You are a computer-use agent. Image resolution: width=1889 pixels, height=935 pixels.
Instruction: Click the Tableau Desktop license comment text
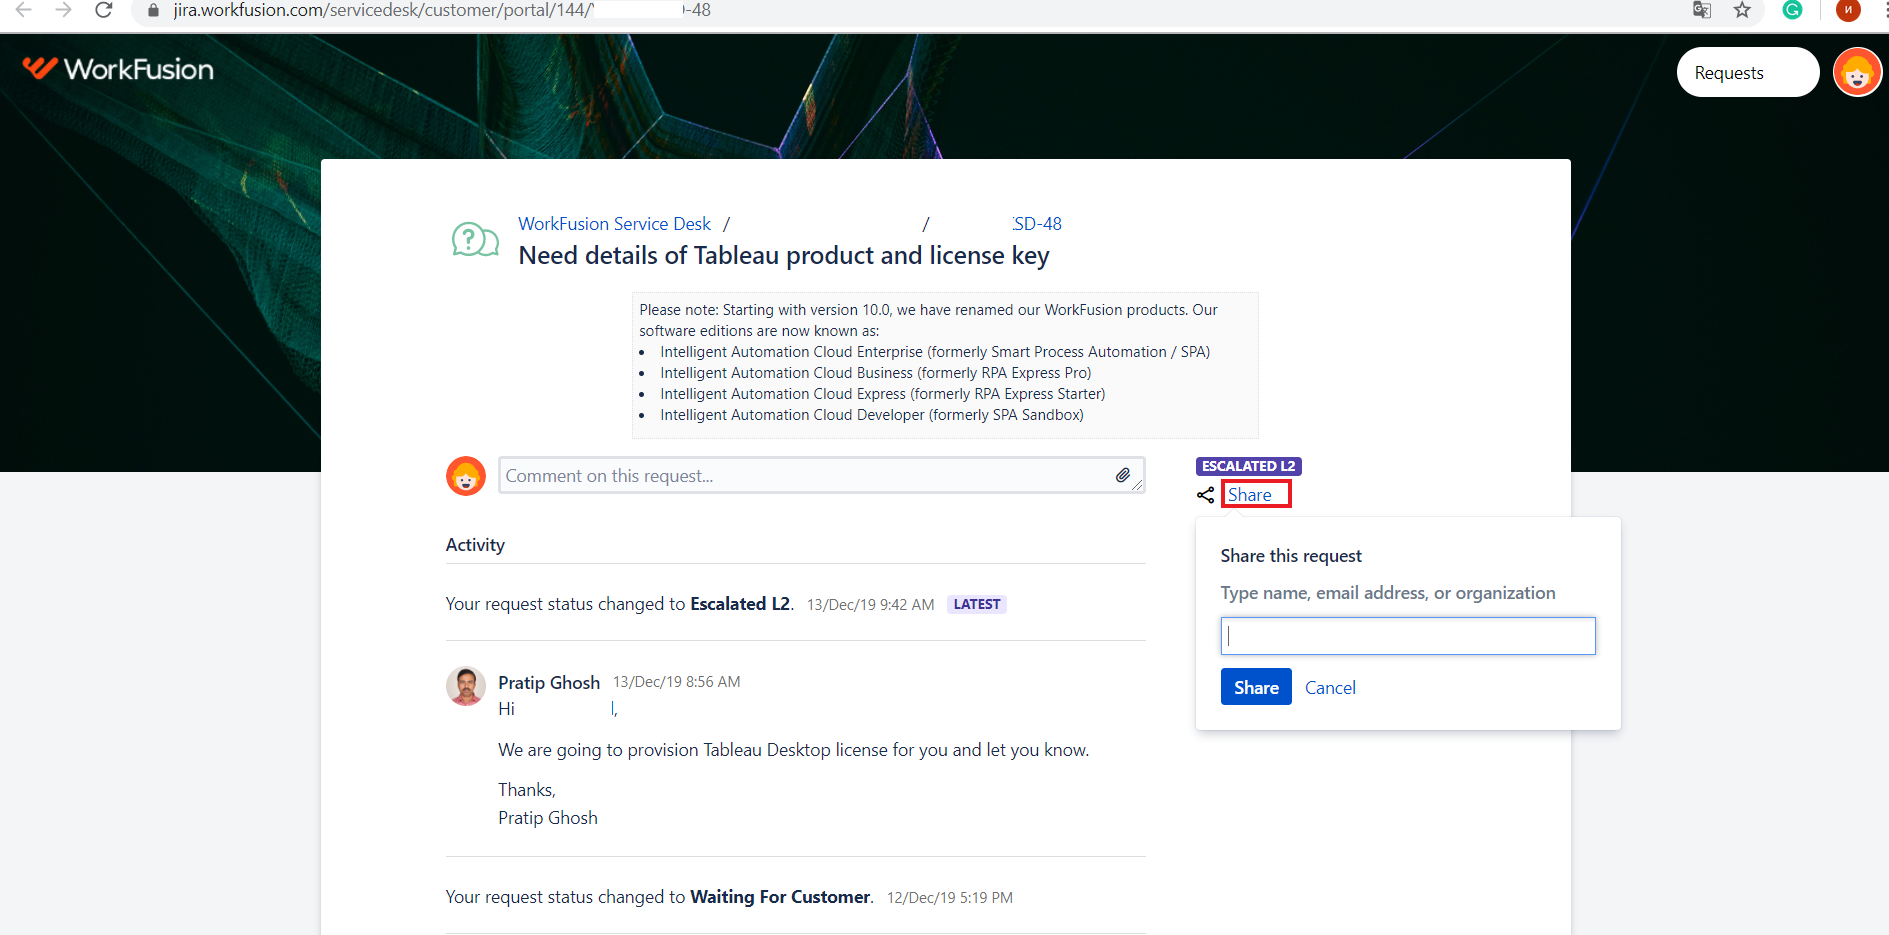[x=794, y=750]
